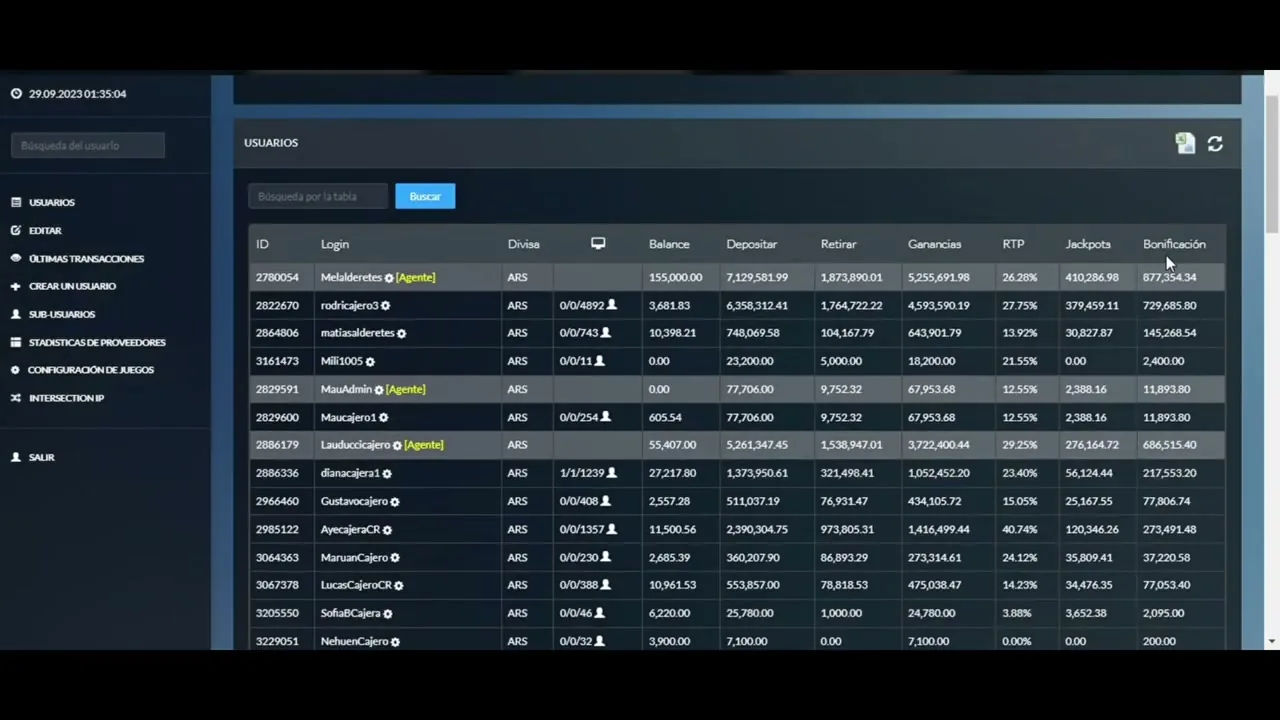Sort by RTP column header
Screen dimensions: 1280x720
[1014, 244]
